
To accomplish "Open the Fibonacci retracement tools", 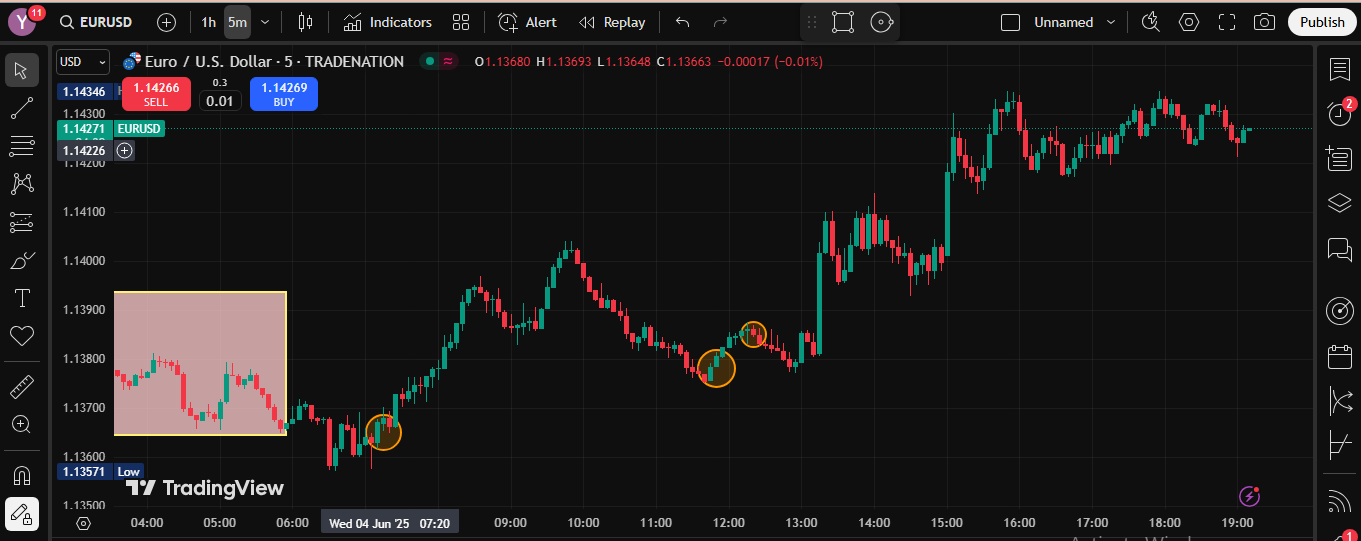I will 22,146.
